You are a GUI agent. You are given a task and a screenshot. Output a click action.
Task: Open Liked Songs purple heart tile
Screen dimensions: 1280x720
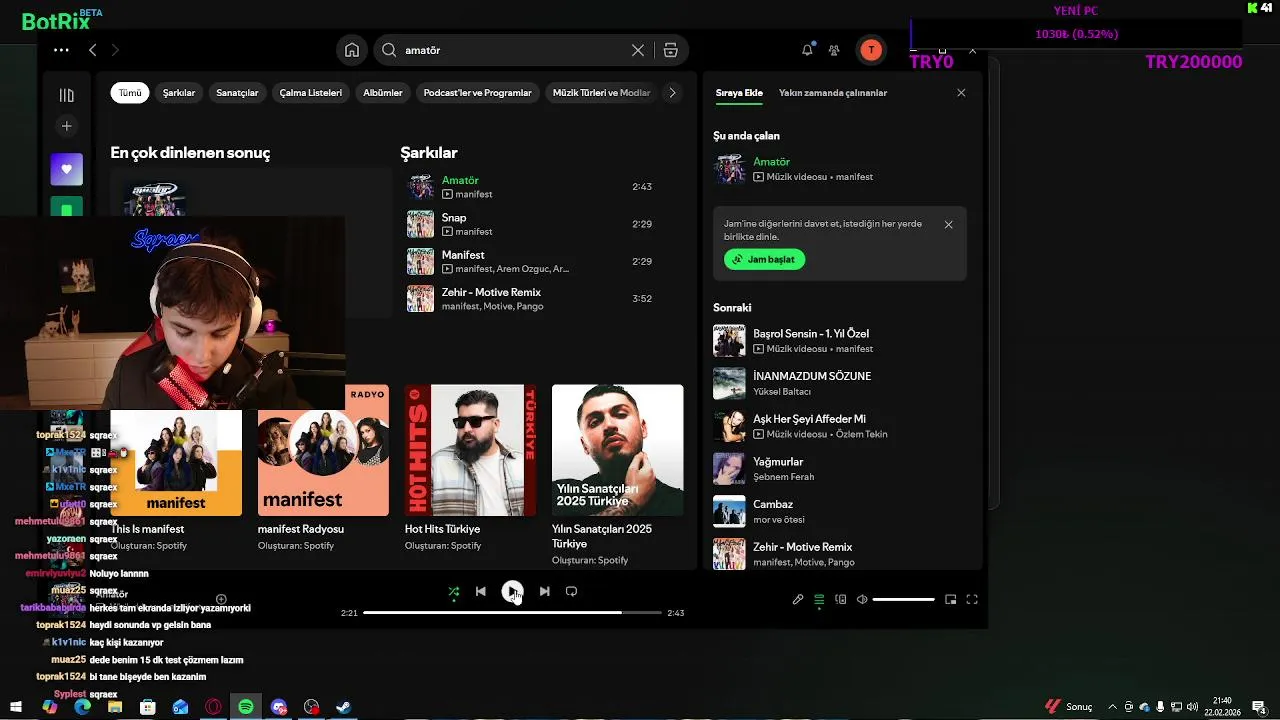(x=67, y=169)
